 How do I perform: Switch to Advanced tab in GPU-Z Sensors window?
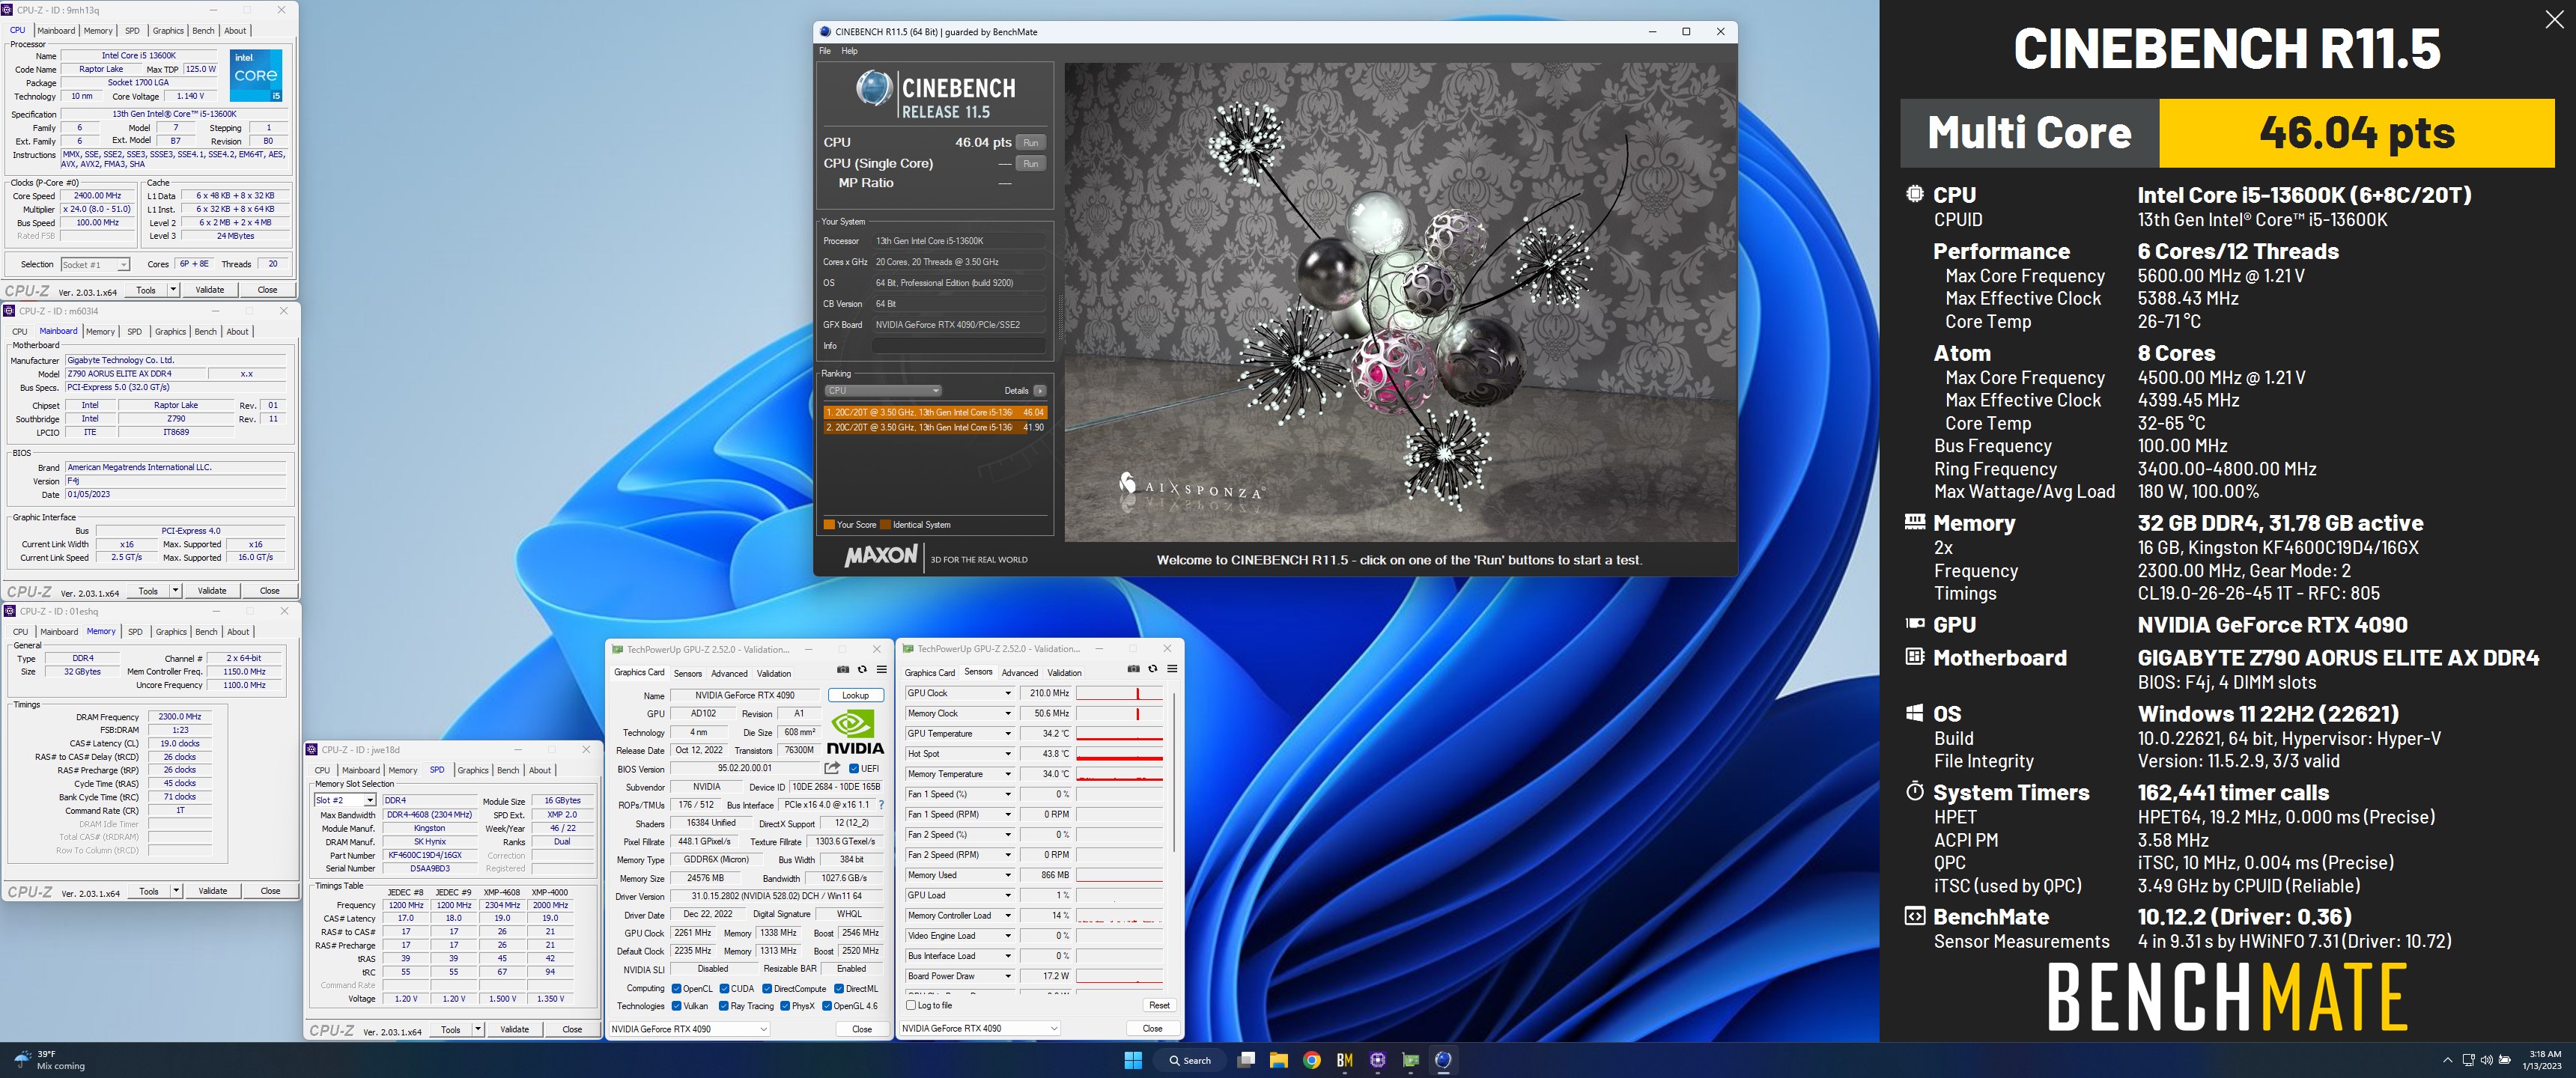pyautogui.click(x=1019, y=672)
